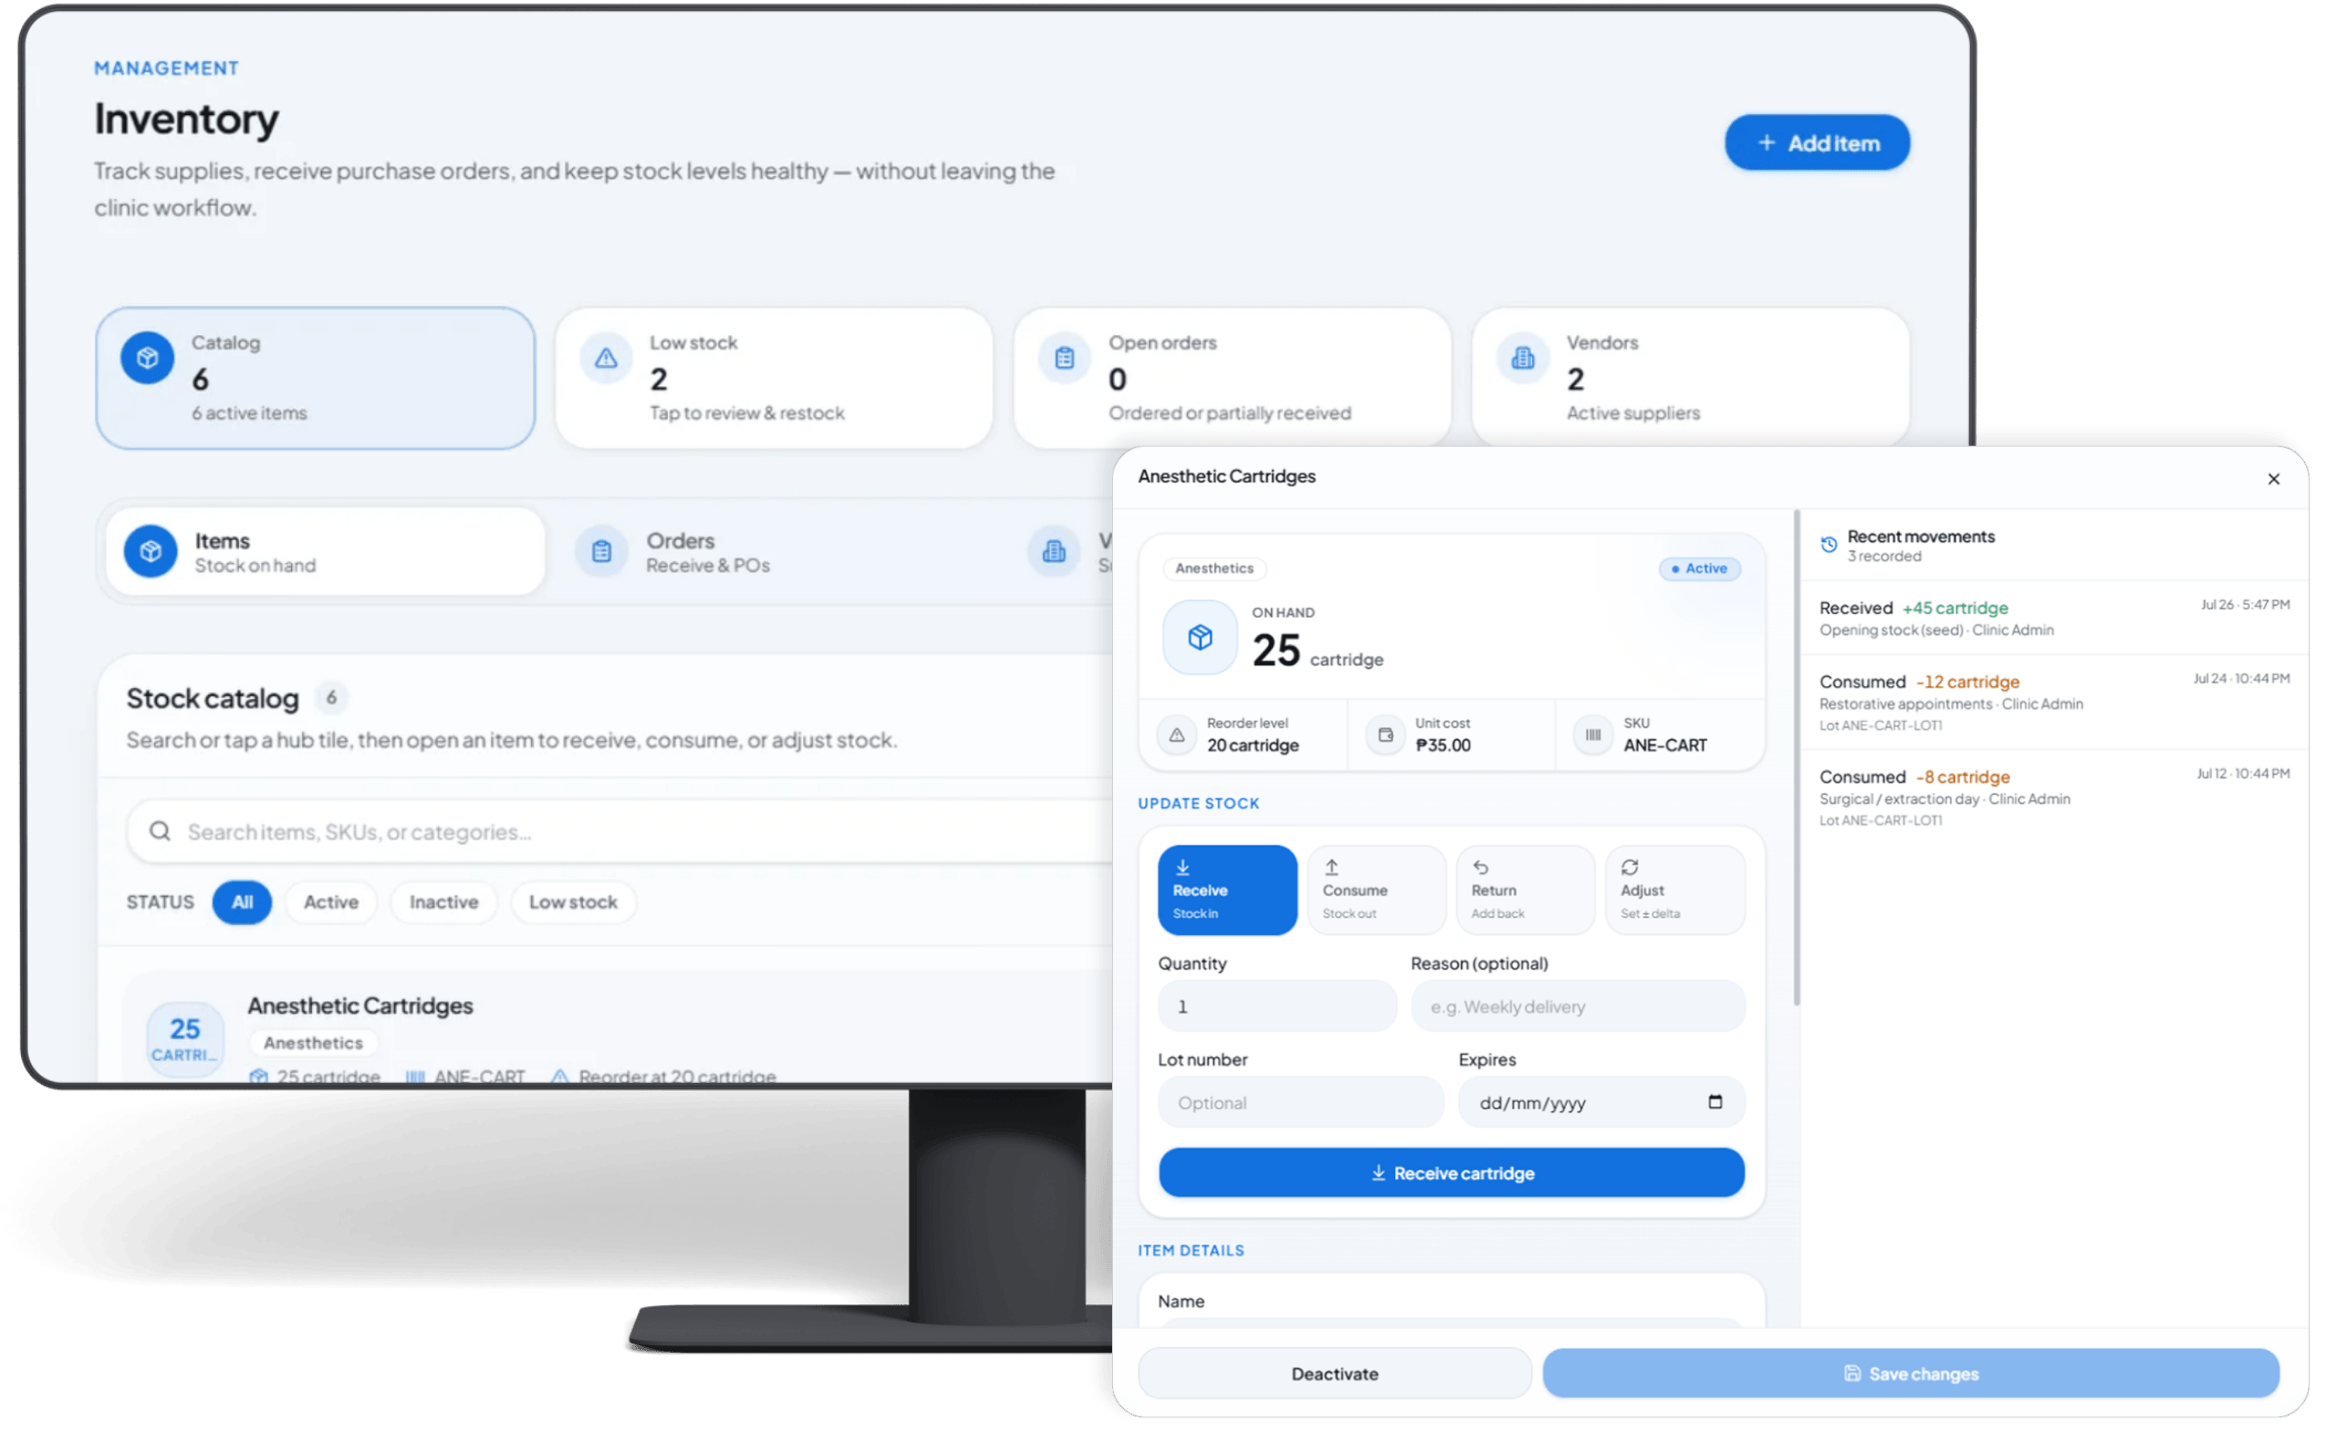Viewport: 2326px width, 1432px height.
Task: Open the Items stock on hand tab
Action: pos(325,551)
